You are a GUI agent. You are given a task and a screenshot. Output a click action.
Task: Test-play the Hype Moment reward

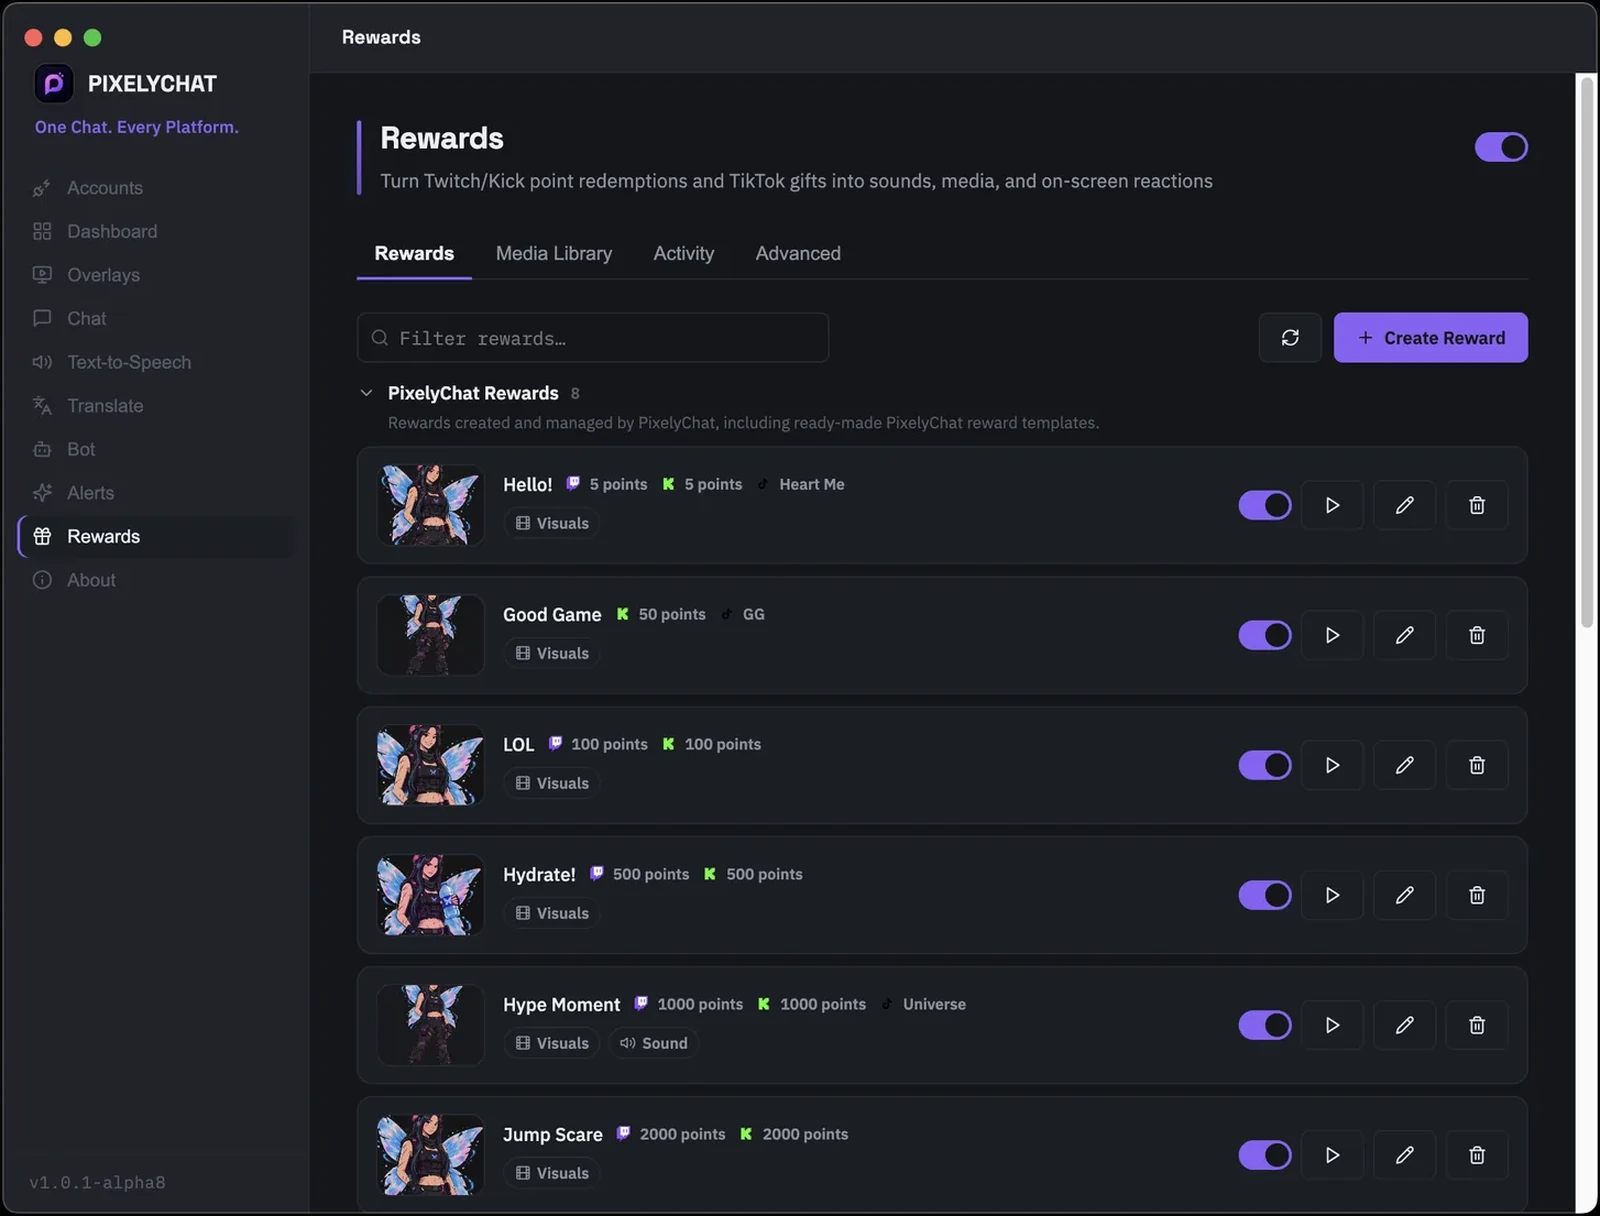pos(1332,1025)
